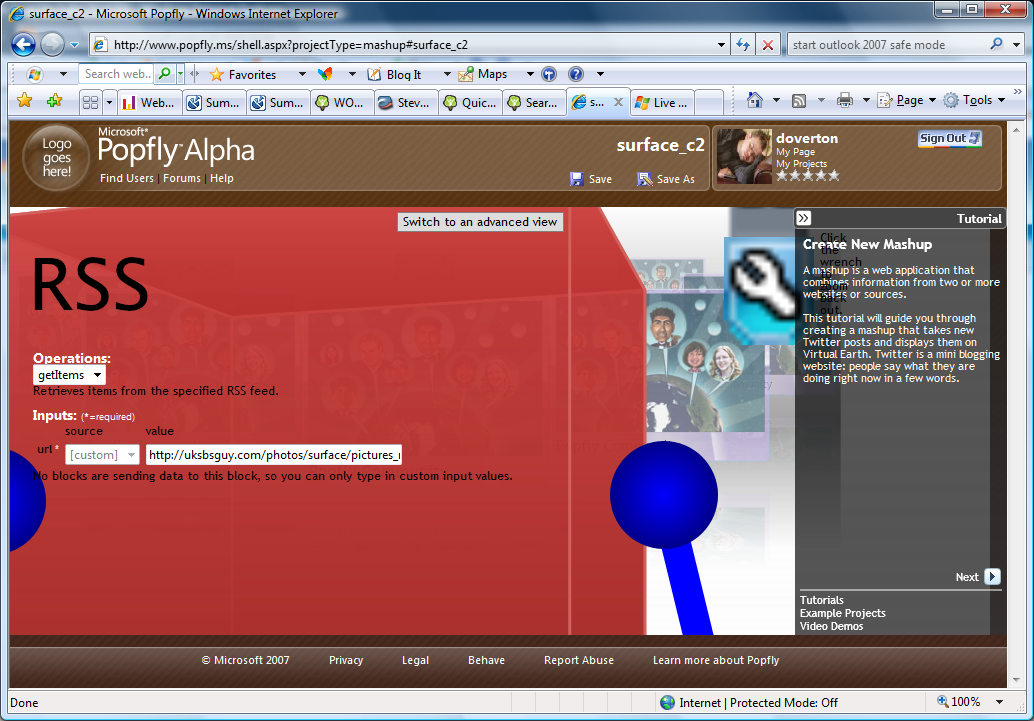Image resolution: width=1034 pixels, height=721 pixels.
Task: Open the My Page link
Action: click(795, 152)
